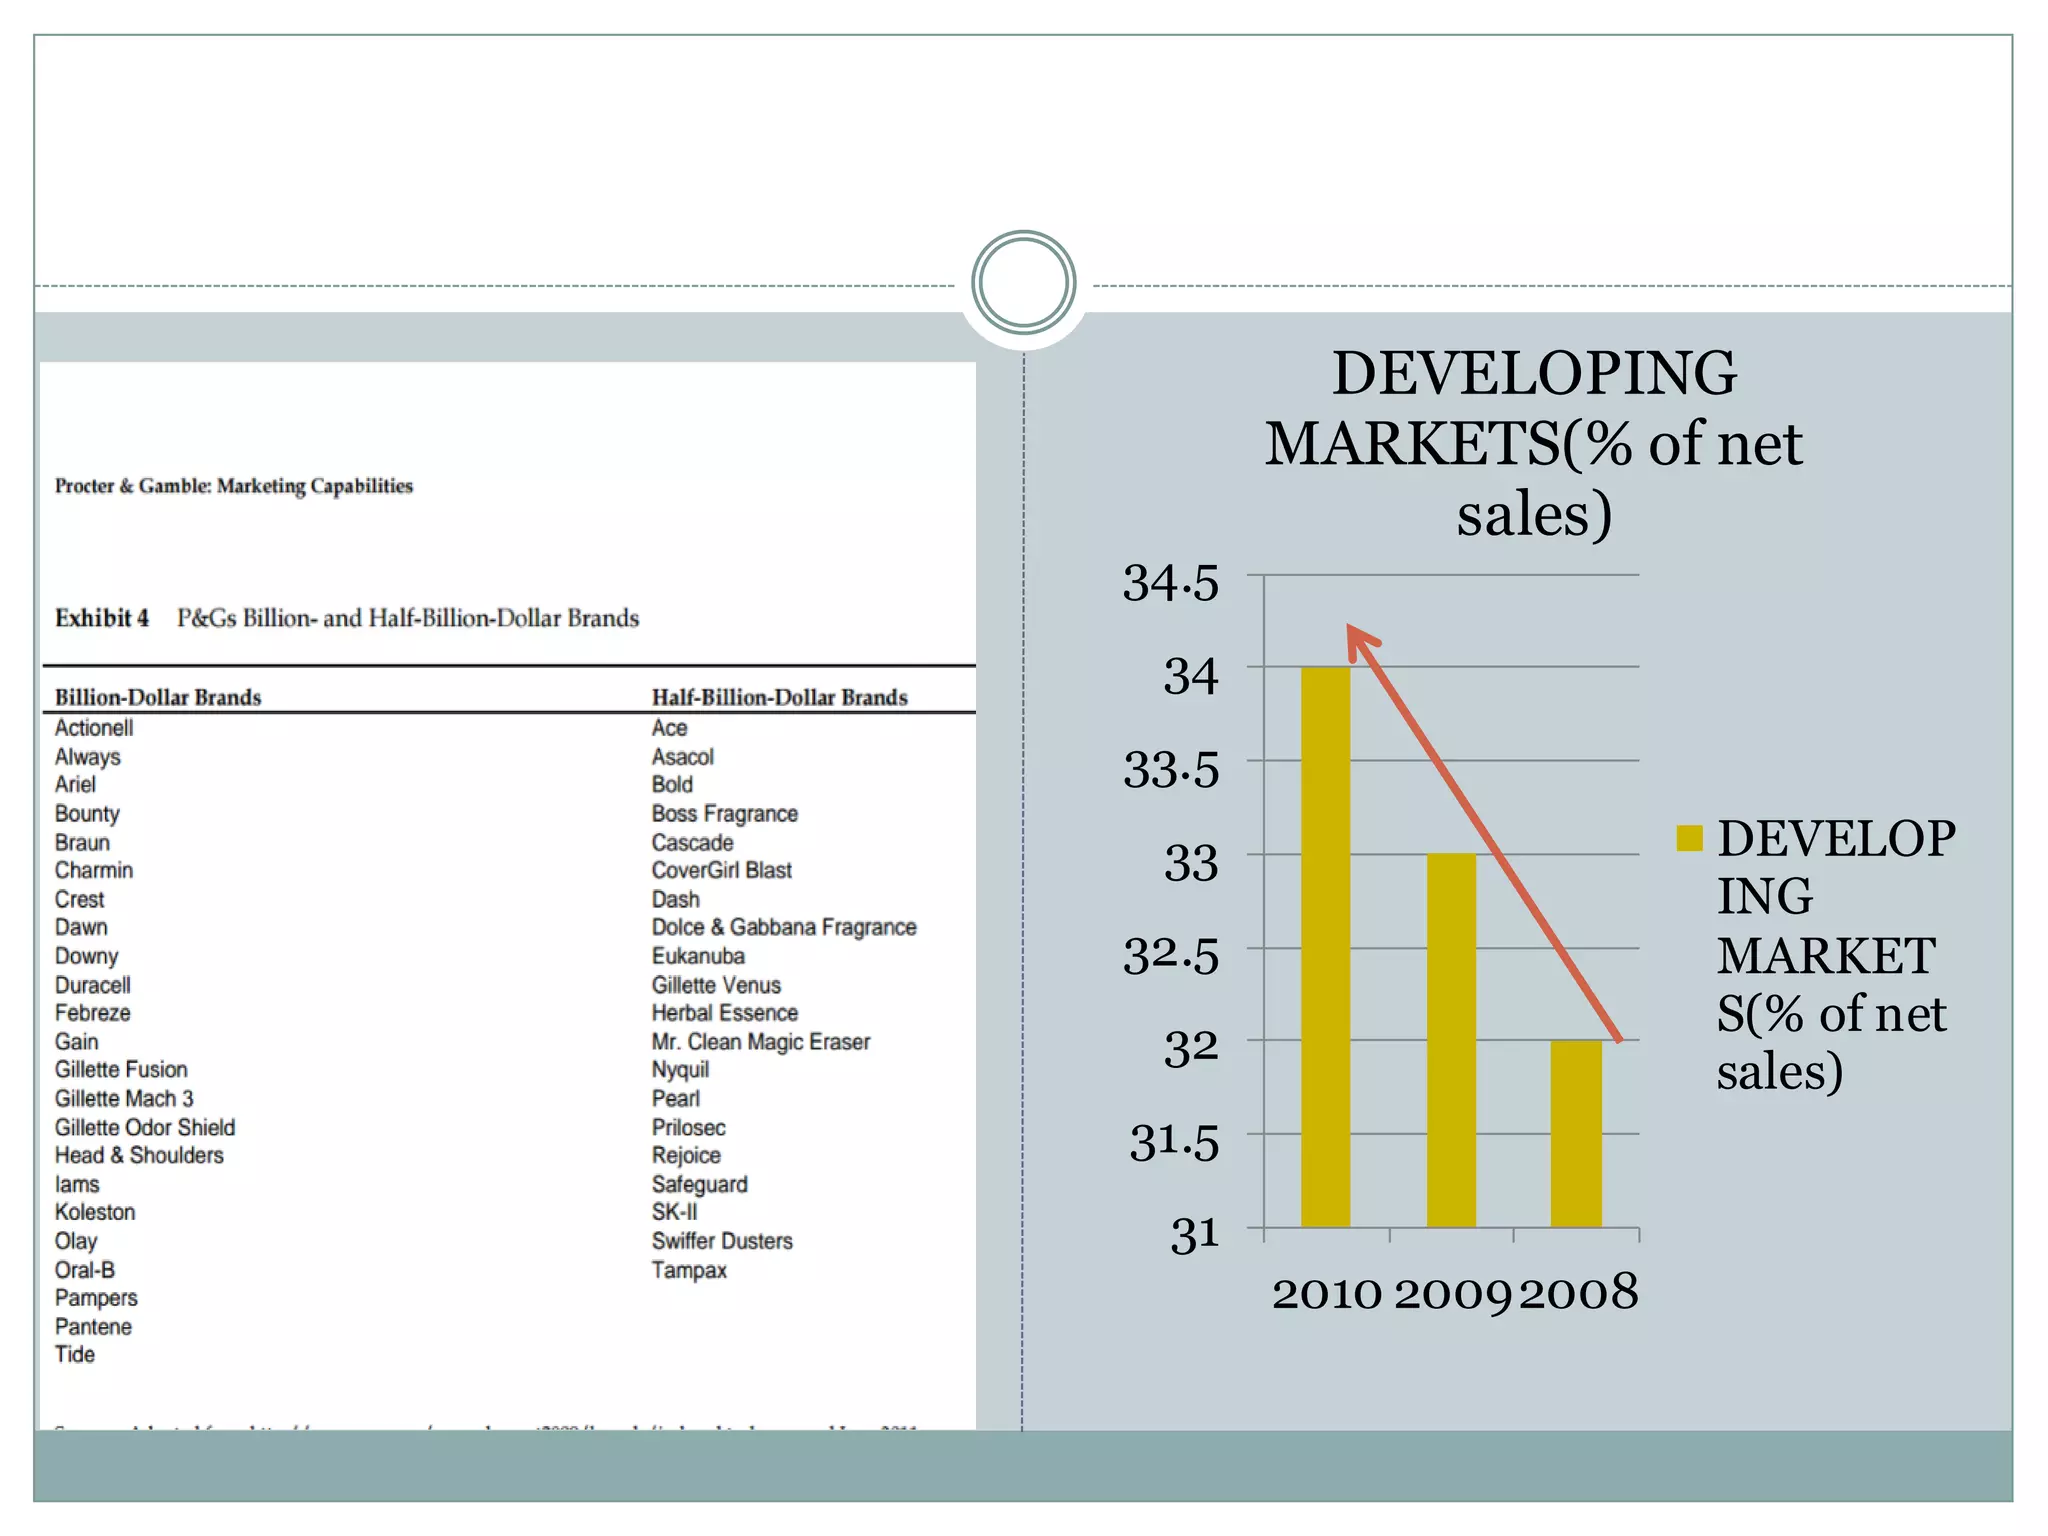Viewport: 2048px width, 1536px height.
Task: Click the chart legend label text
Action: pyautogui.click(x=1836, y=955)
